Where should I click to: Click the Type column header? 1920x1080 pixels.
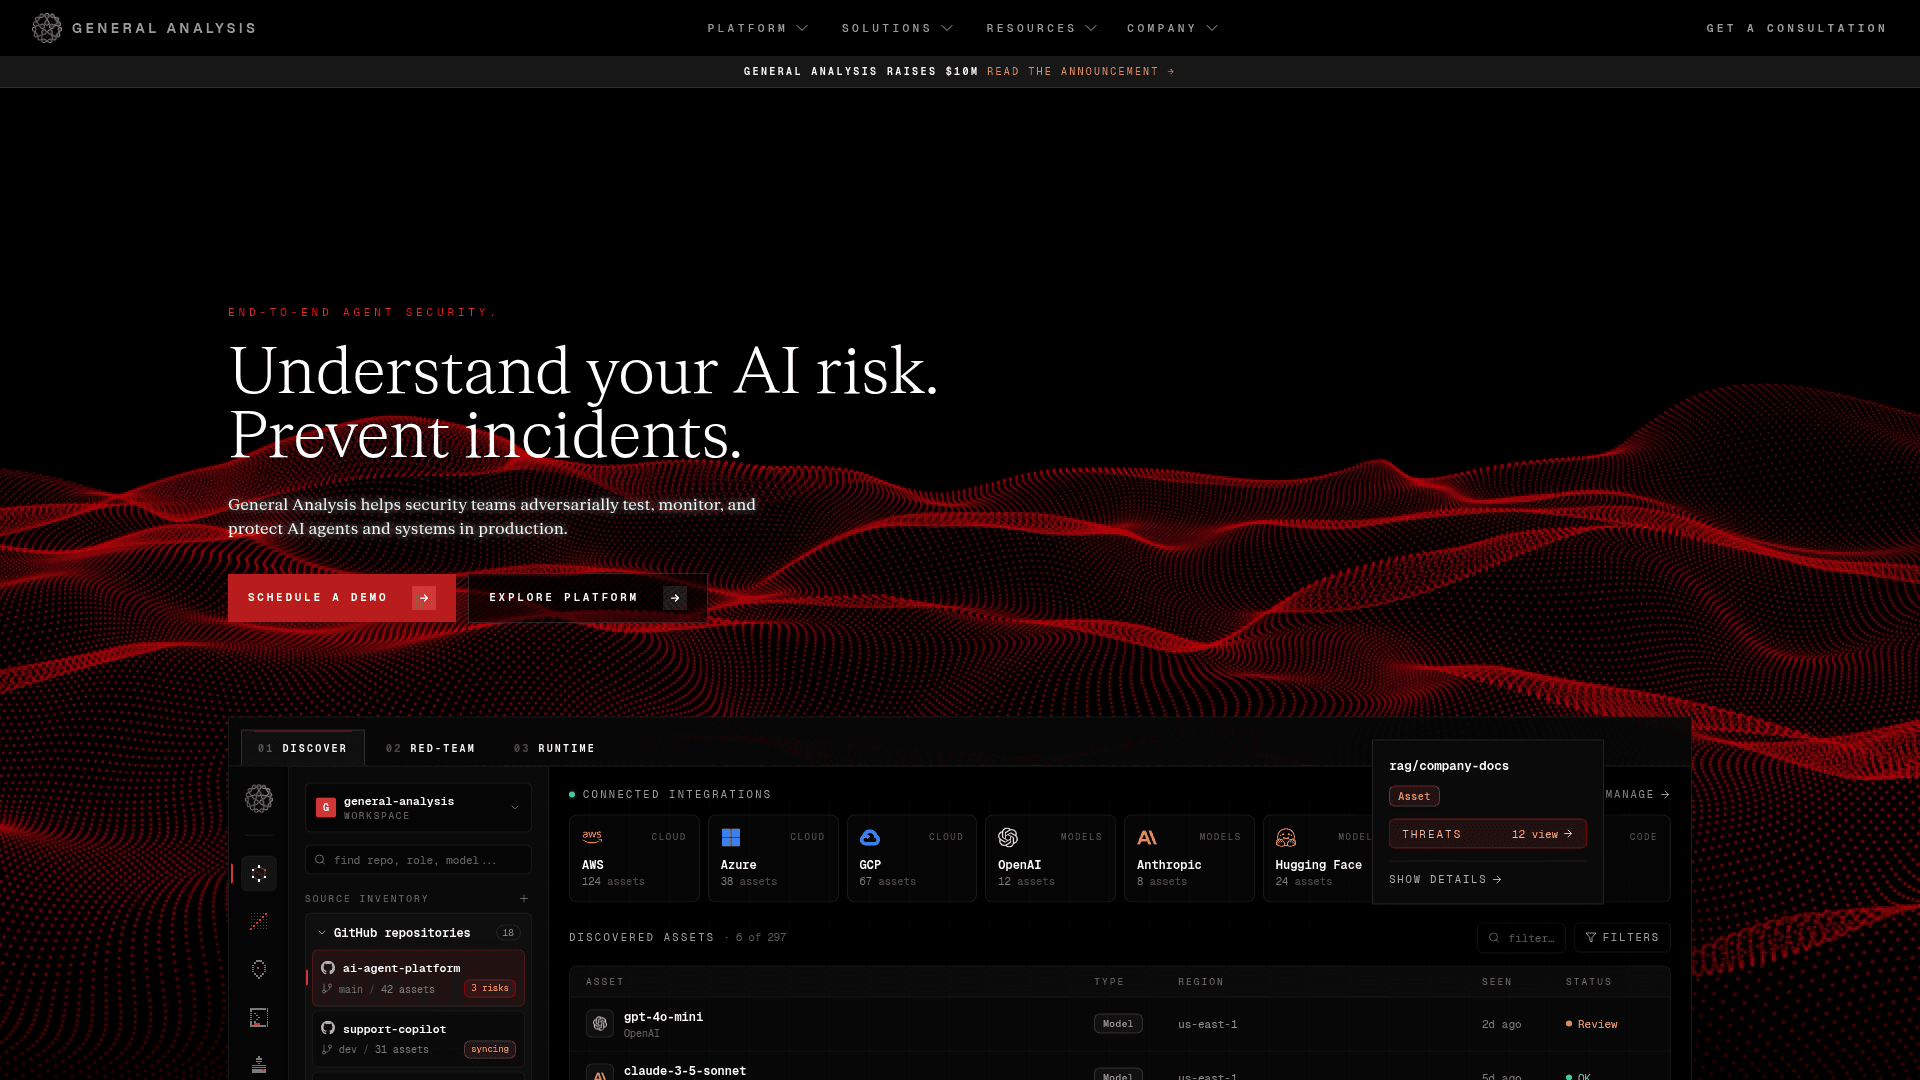pos(1109,982)
